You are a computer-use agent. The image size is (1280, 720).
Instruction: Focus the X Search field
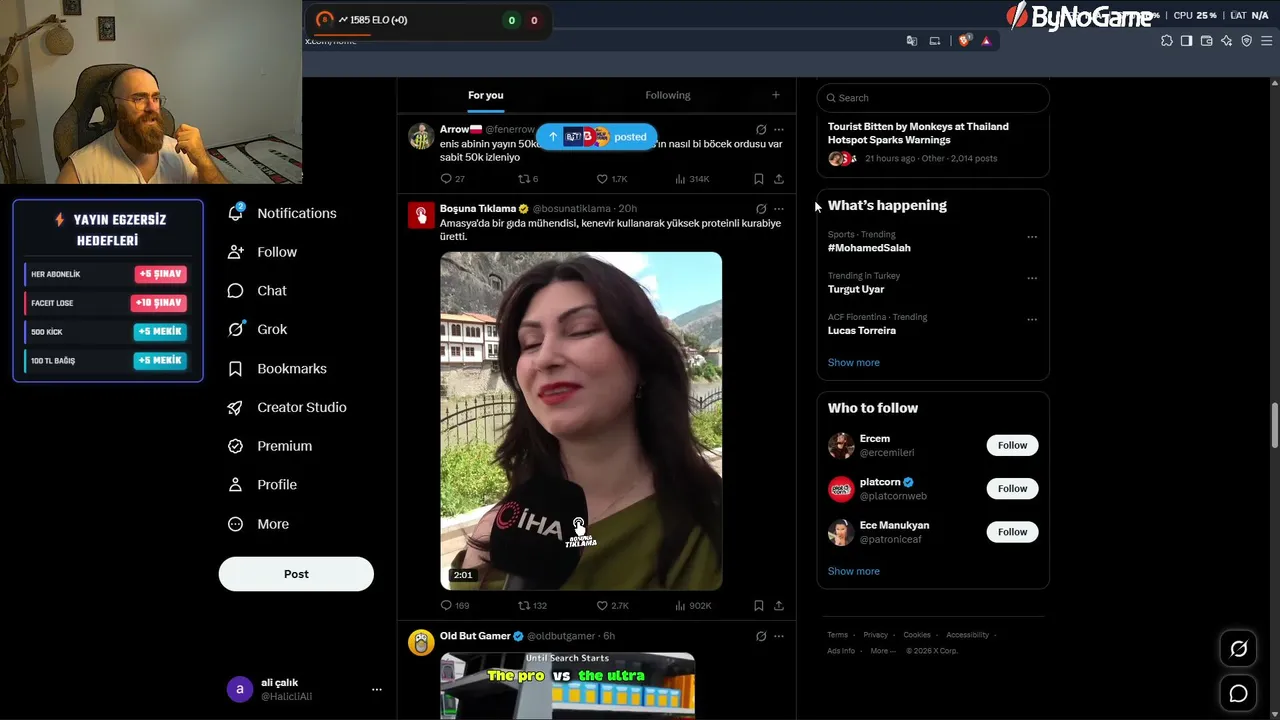pos(933,98)
